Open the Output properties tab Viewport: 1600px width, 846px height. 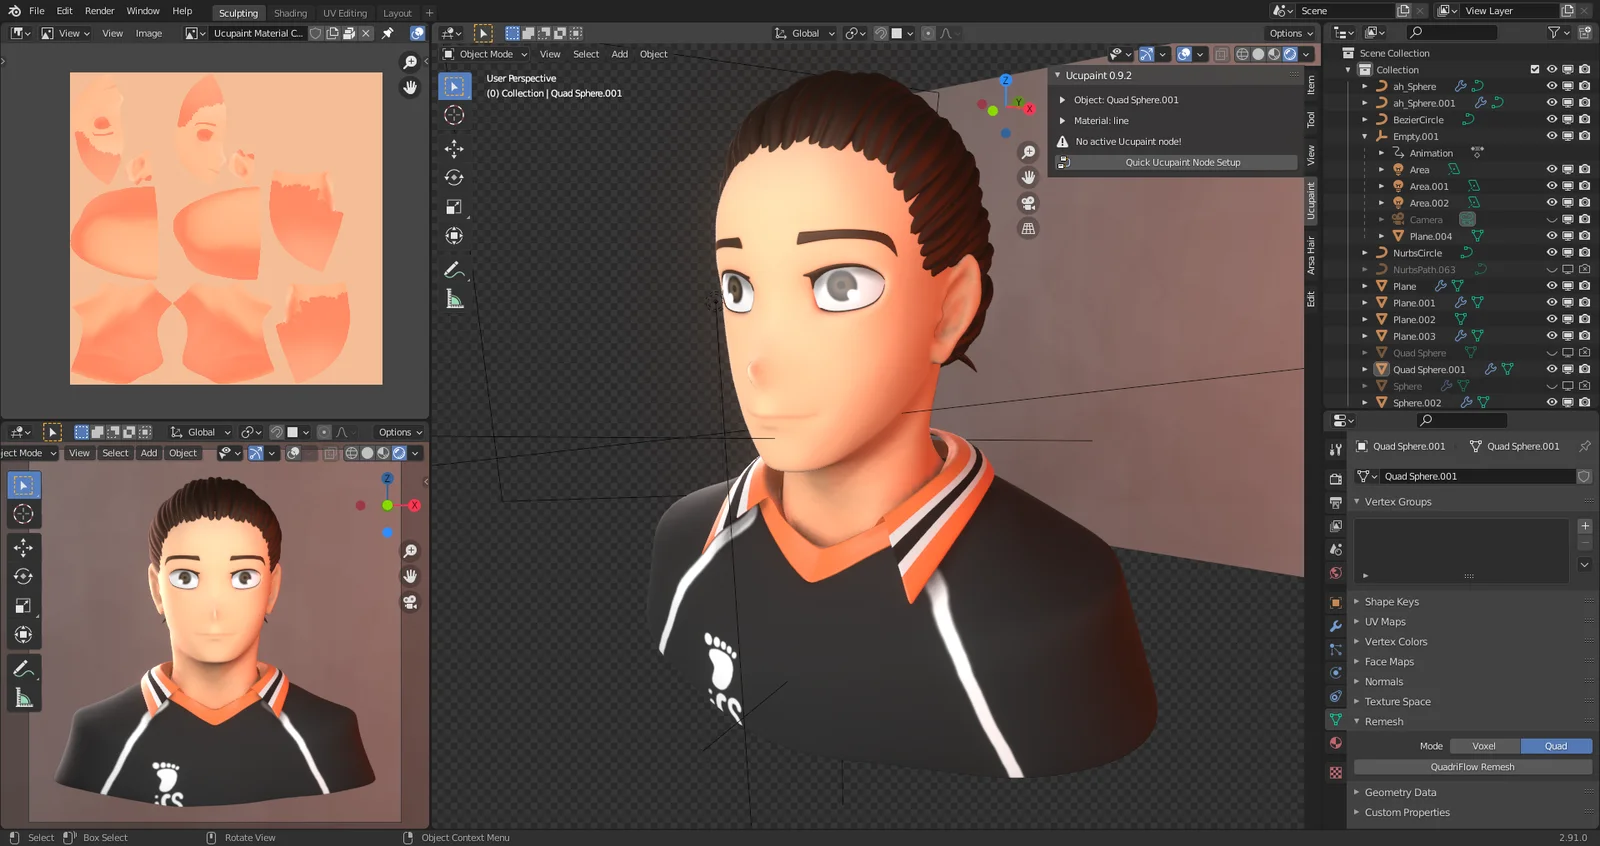coord(1336,502)
